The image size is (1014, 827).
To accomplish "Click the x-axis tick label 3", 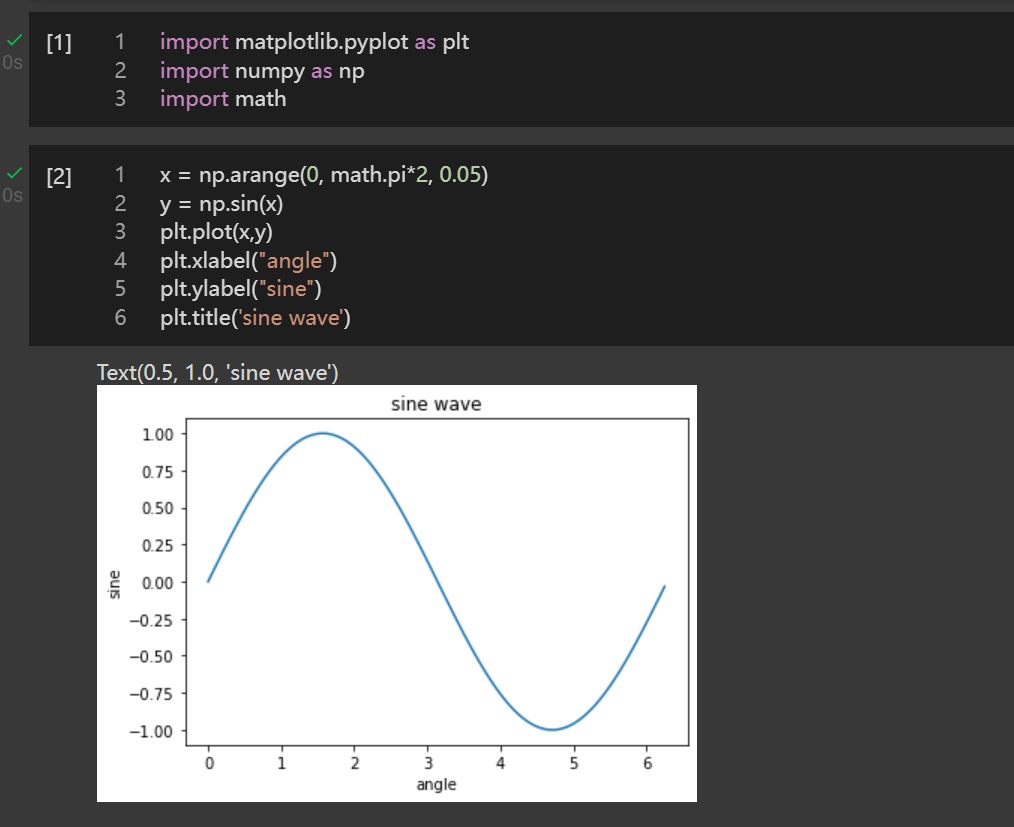I will pyautogui.click(x=428, y=763).
